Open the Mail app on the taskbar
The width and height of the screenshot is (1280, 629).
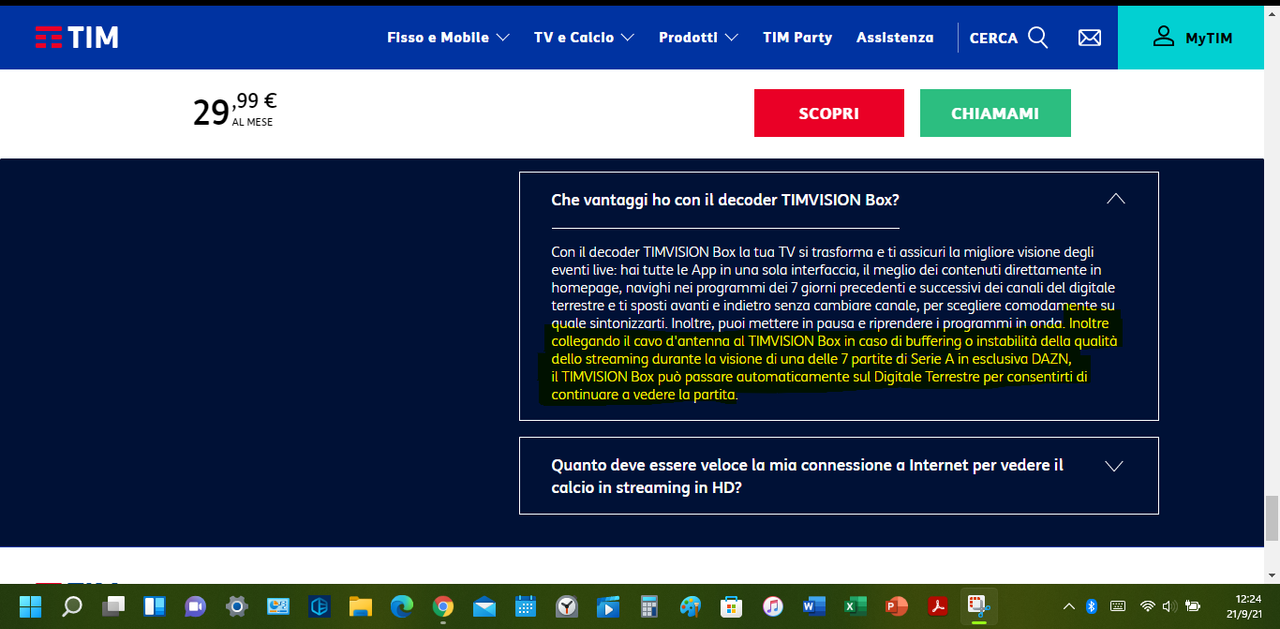click(x=484, y=606)
